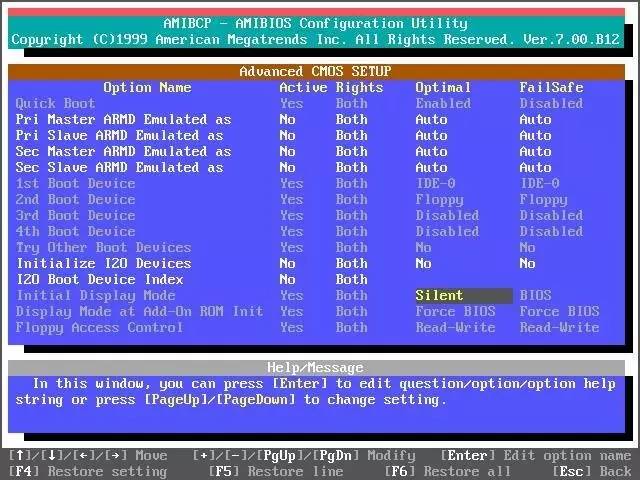Click FailSafe Force BIOS for Display Mode

559,311
